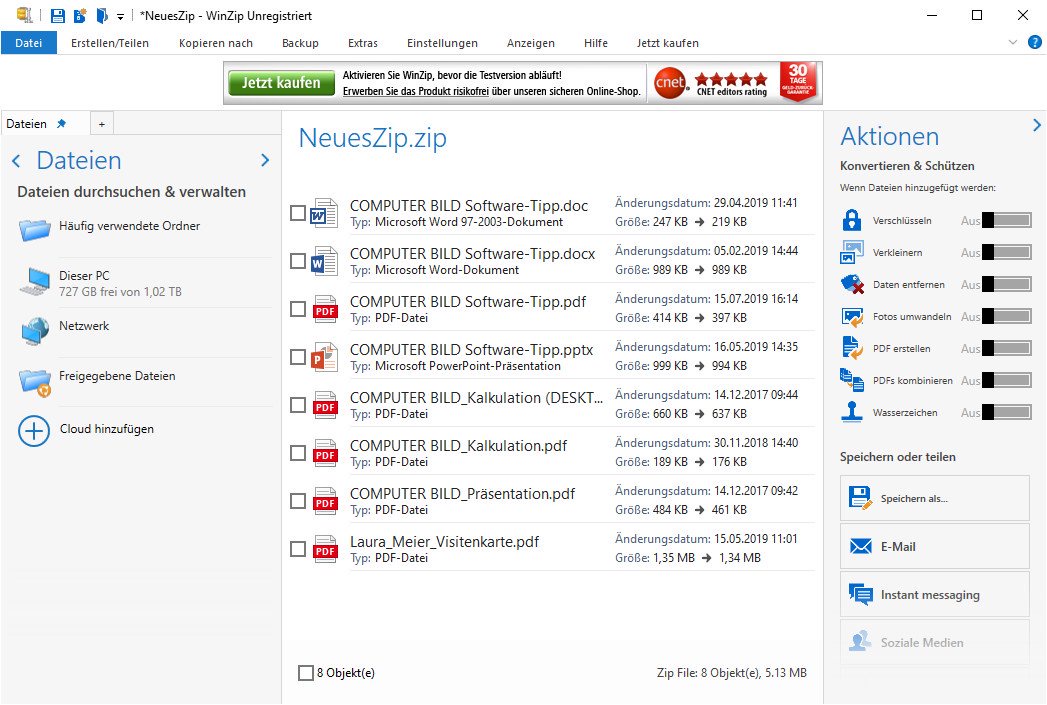The width and height of the screenshot is (1047, 705).
Task: Open the Einstellungen tab
Action: [442, 43]
